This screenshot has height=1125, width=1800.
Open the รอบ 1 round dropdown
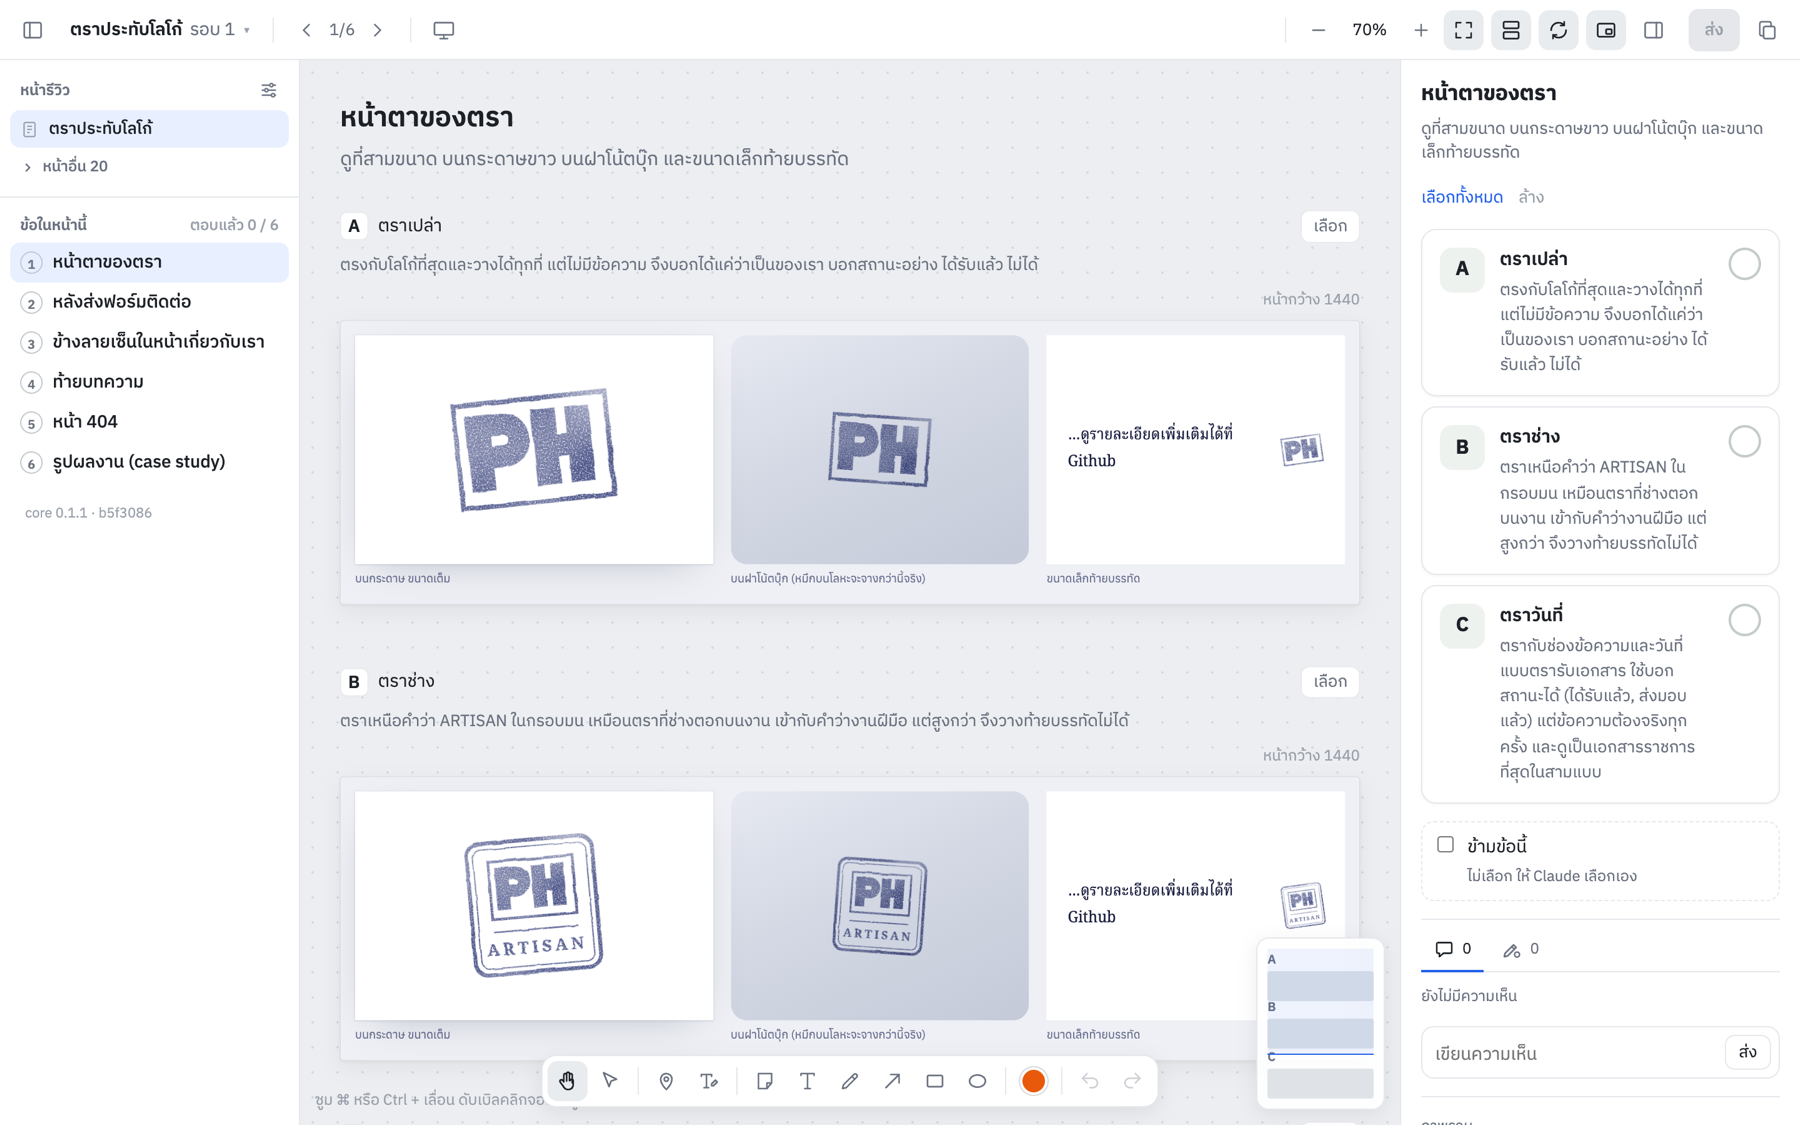pyautogui.click(x=220, y=30)
